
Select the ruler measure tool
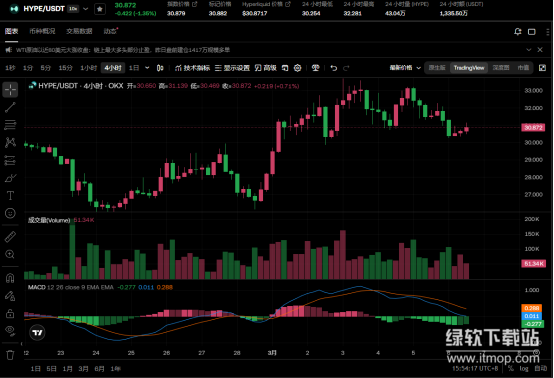click(10, 236)
